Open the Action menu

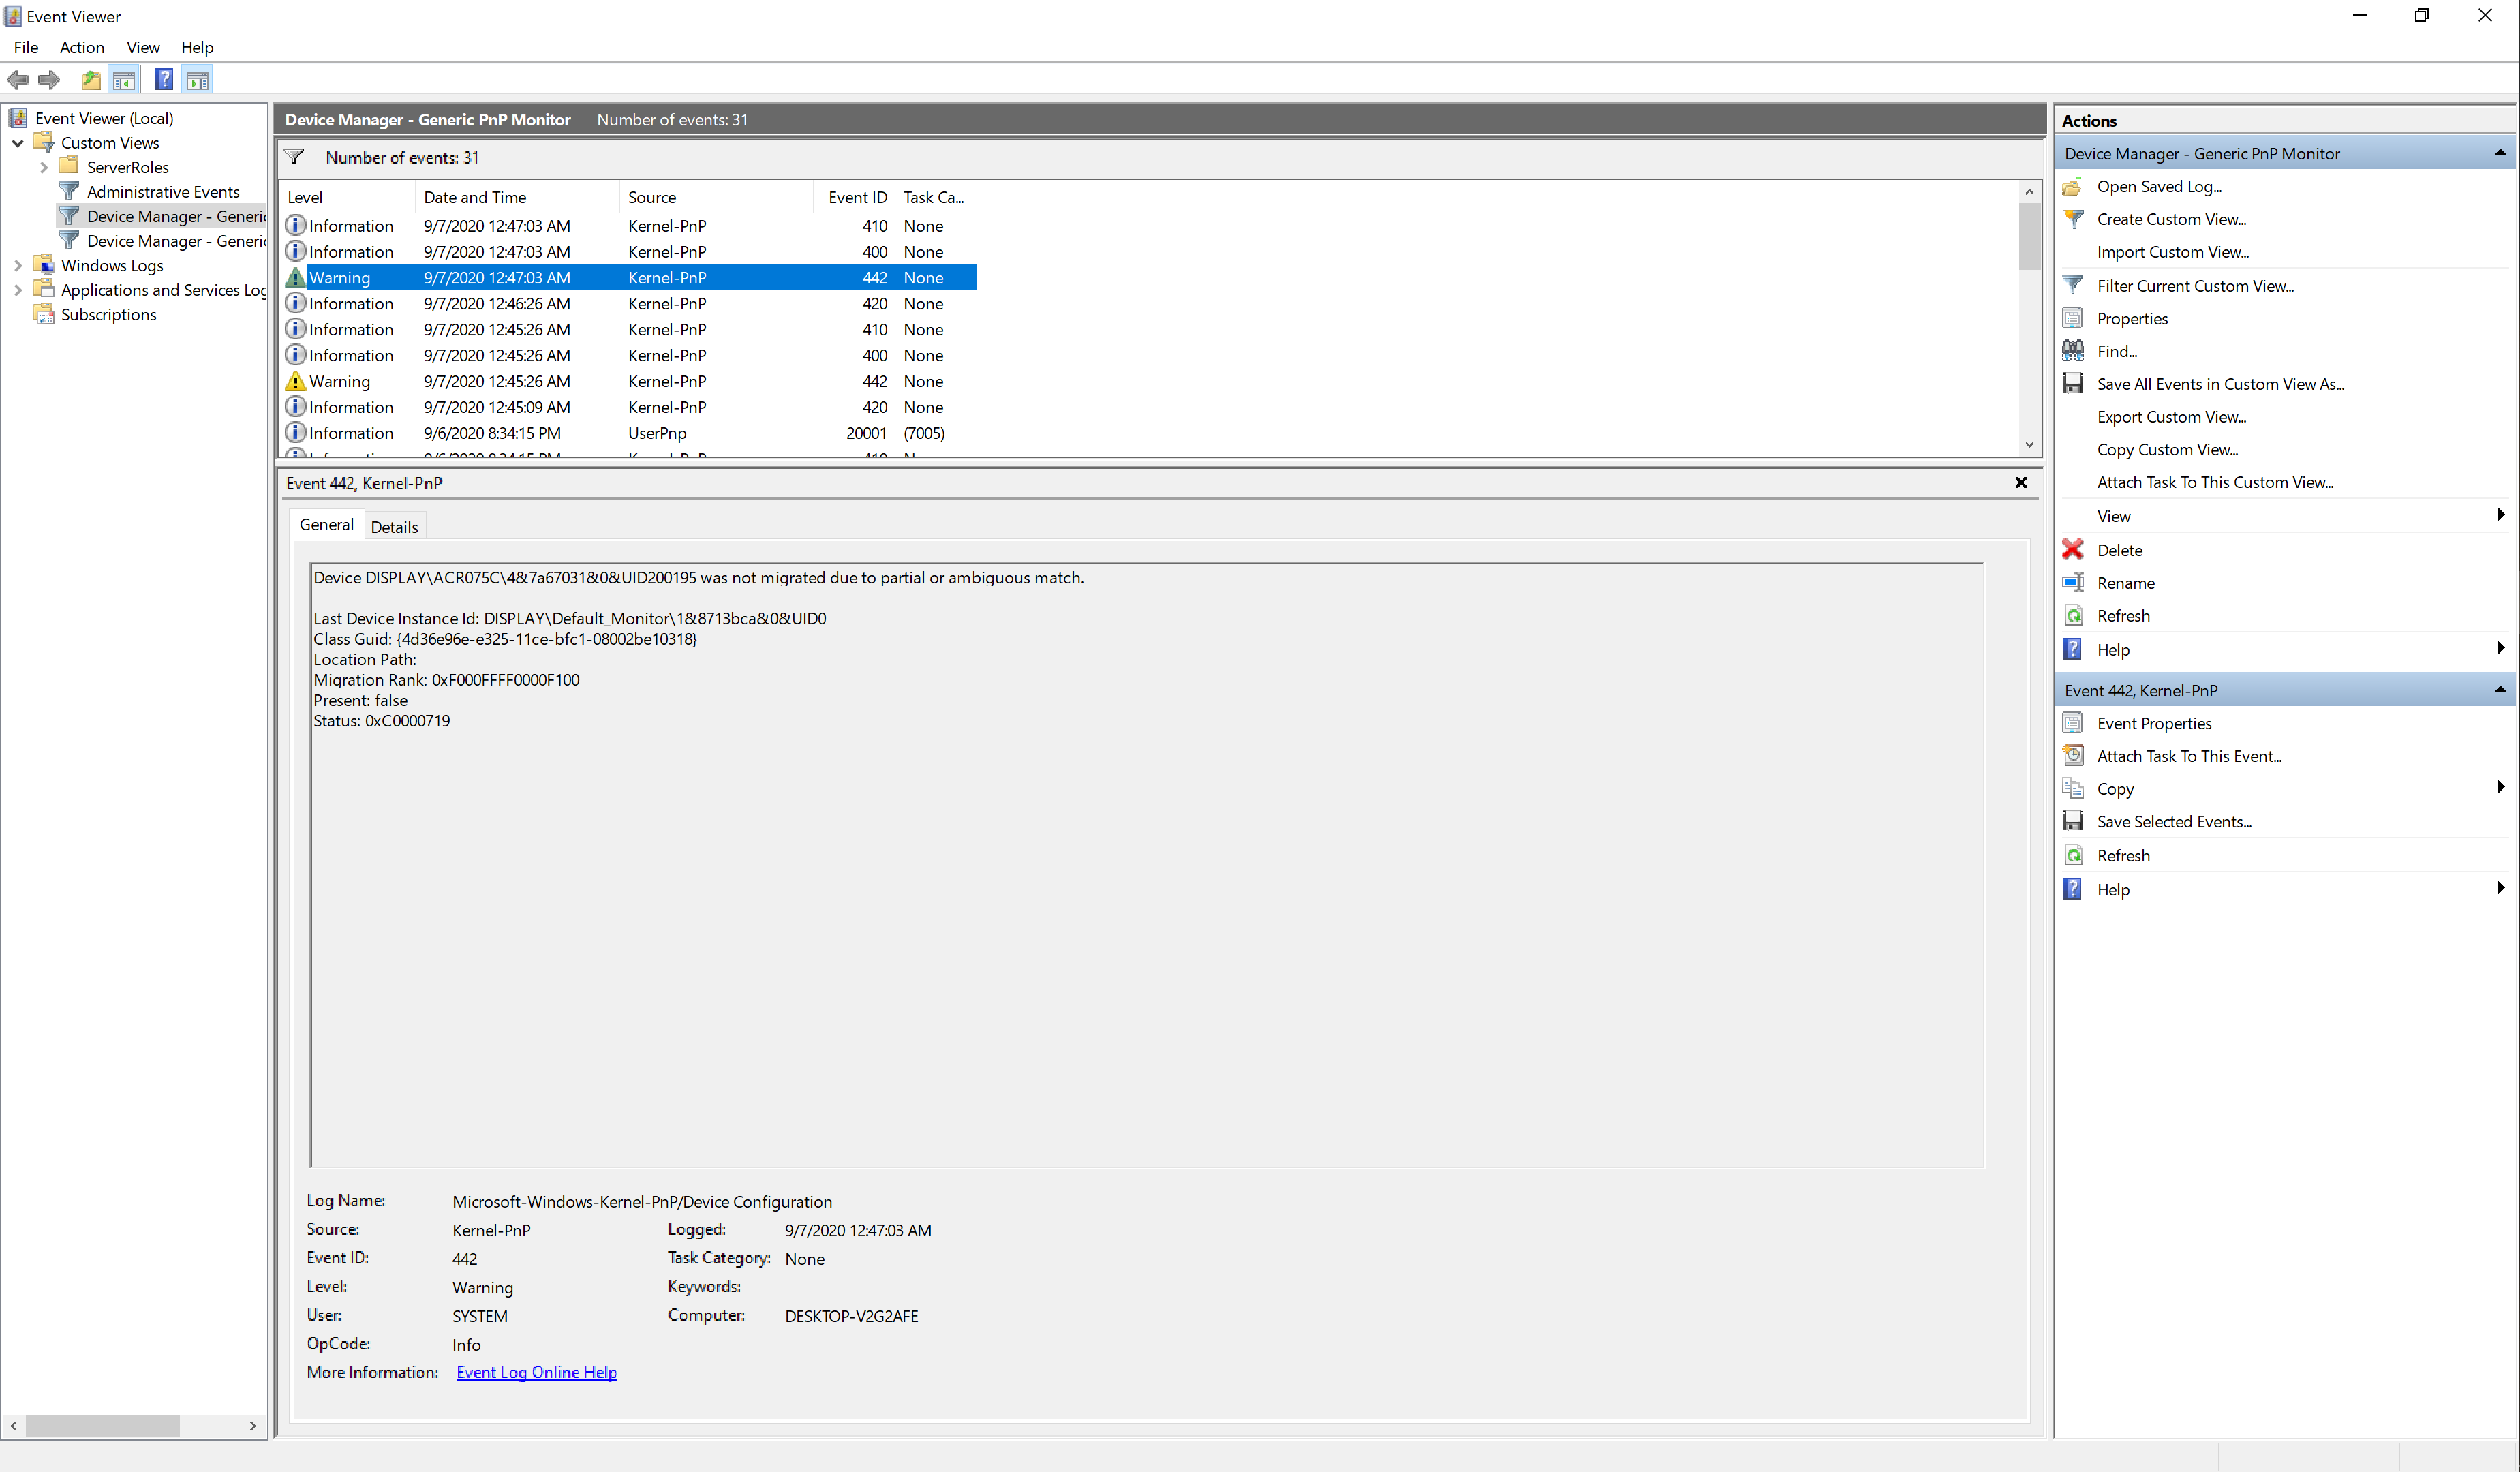point(82,47)
